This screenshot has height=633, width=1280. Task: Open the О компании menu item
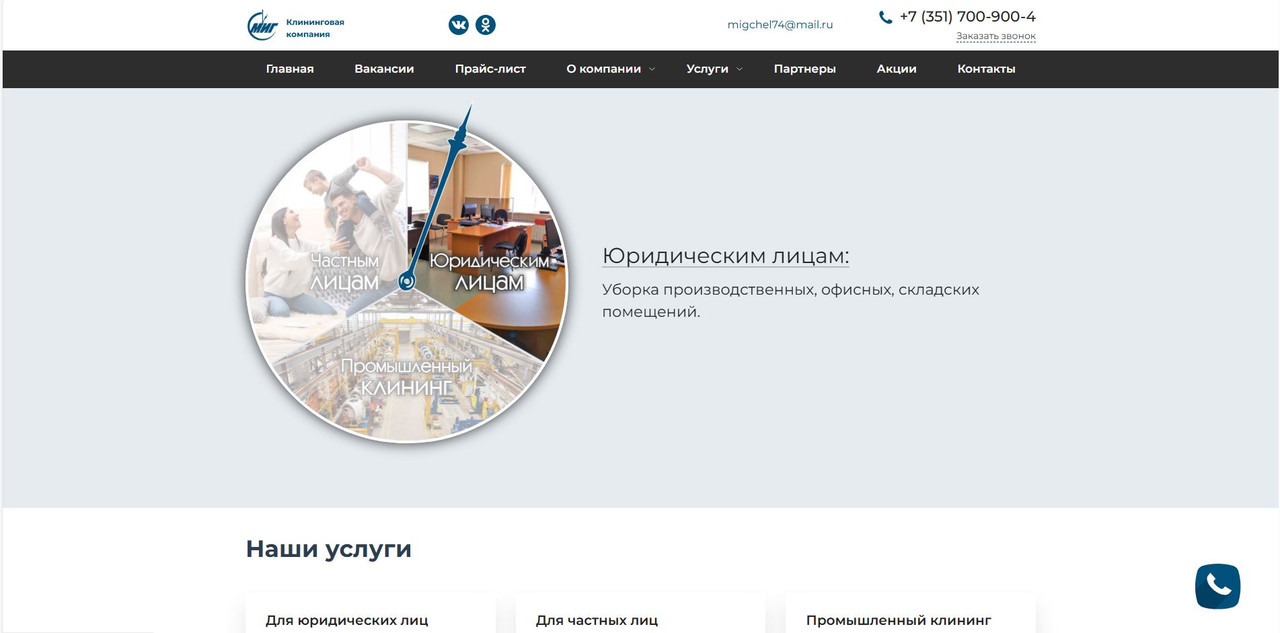[604, 69]
